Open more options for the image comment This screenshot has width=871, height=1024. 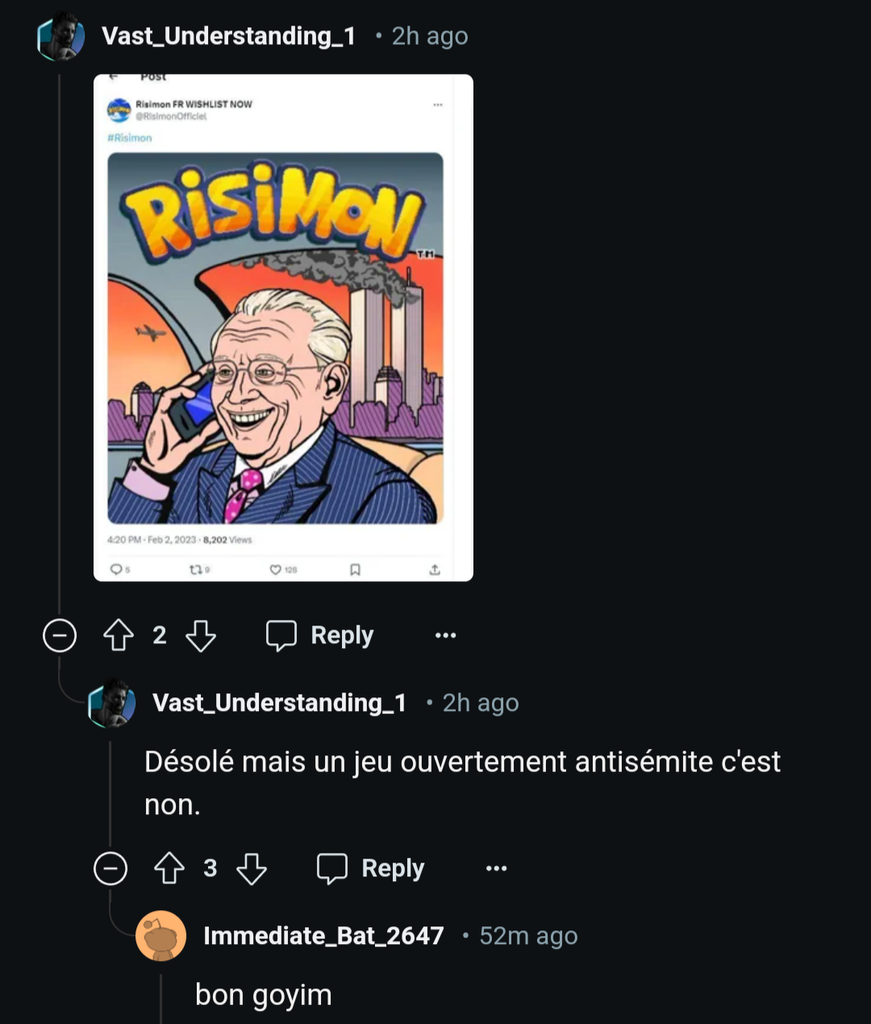[x=445, y=636]
